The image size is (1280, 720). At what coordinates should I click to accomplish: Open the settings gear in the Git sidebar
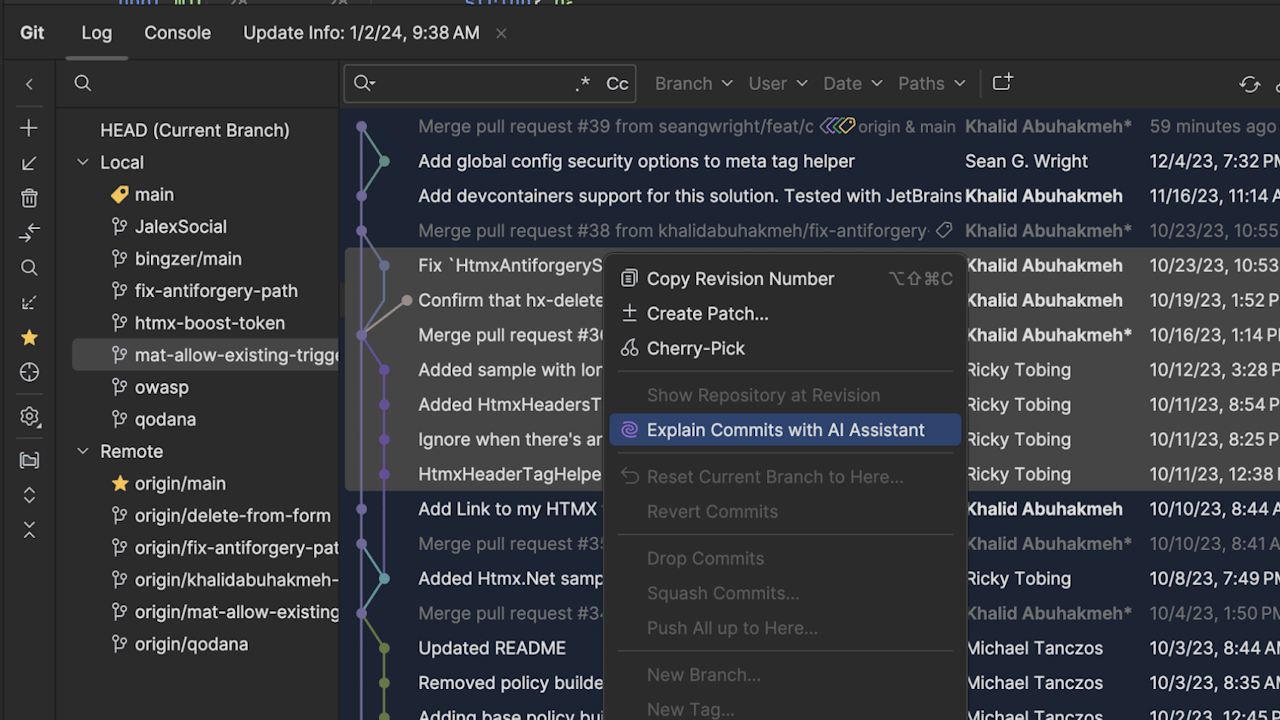[28, 417]
